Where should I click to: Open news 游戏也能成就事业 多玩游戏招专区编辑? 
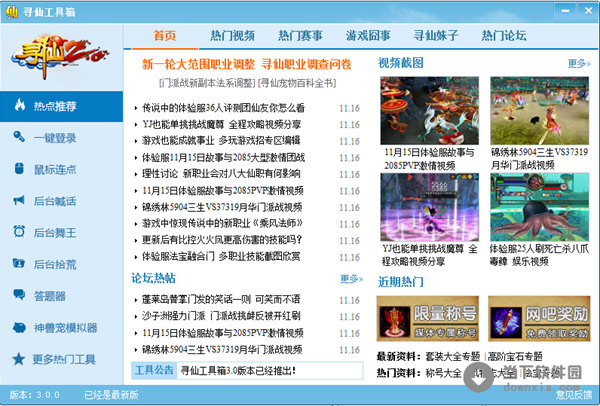point(221,141)
